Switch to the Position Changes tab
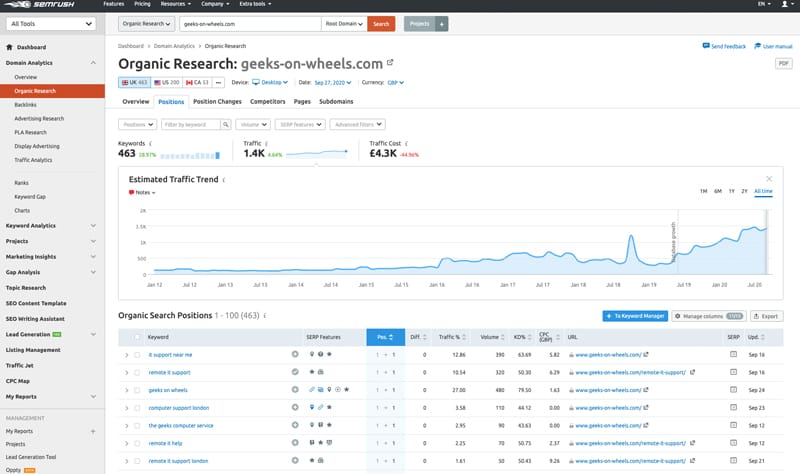Viewport: 800px width, 474px height. point(217,101)
